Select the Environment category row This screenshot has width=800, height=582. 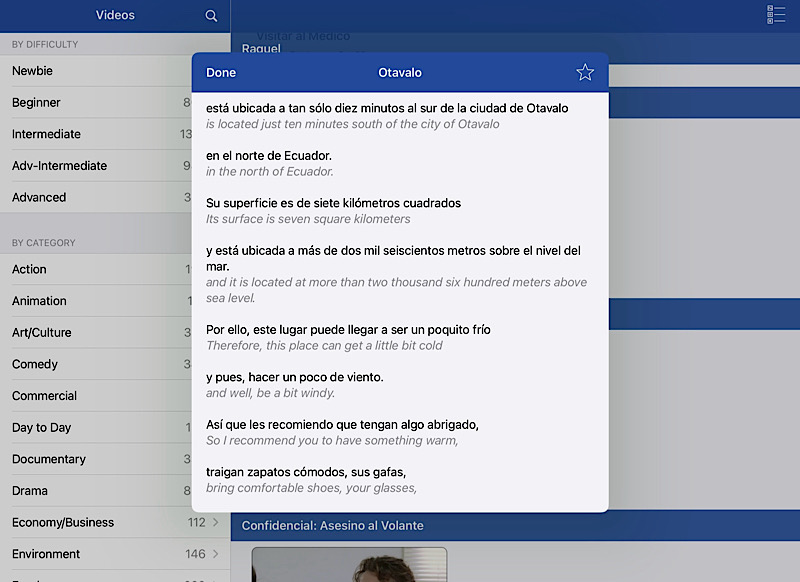click(x=115, y=554)
